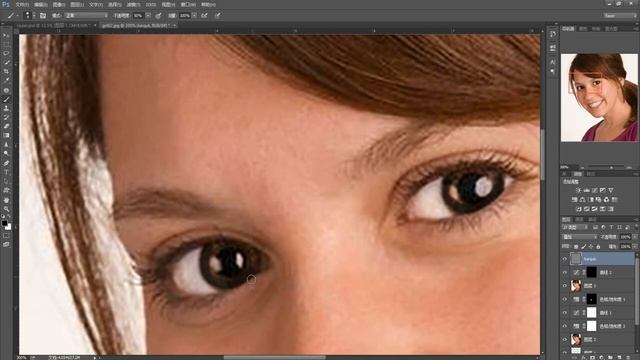Select the Clone Stamp tool
Viewport: 640px width, 360px height.
tap(6, 108)
